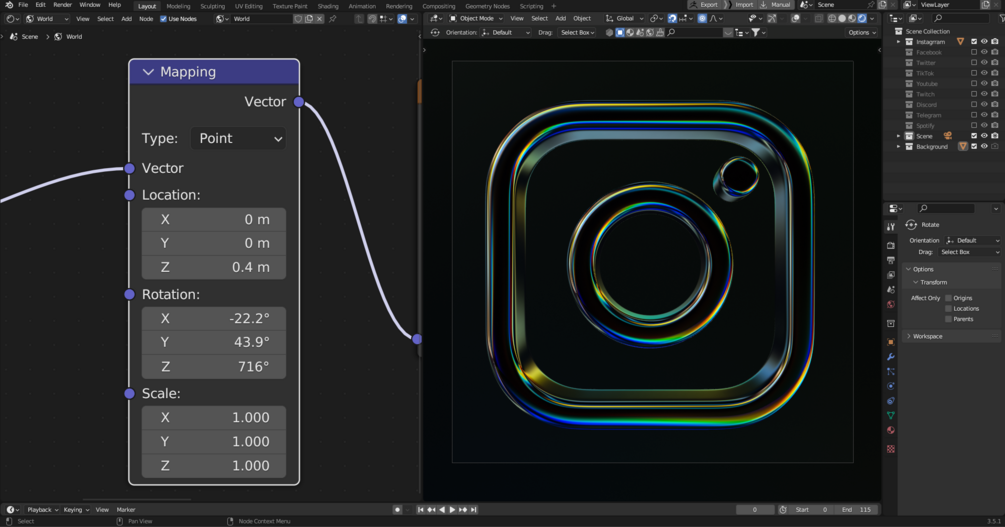Click the End frame field 115

pos(856,510)
